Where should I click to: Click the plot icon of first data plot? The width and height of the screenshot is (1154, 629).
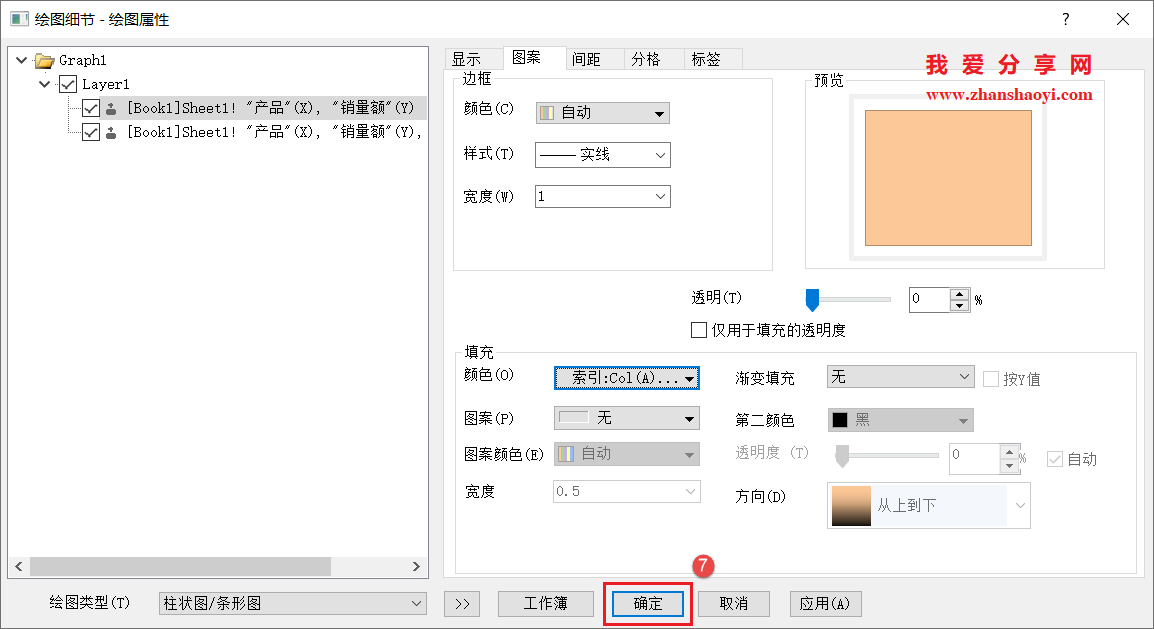click(109, 108)
